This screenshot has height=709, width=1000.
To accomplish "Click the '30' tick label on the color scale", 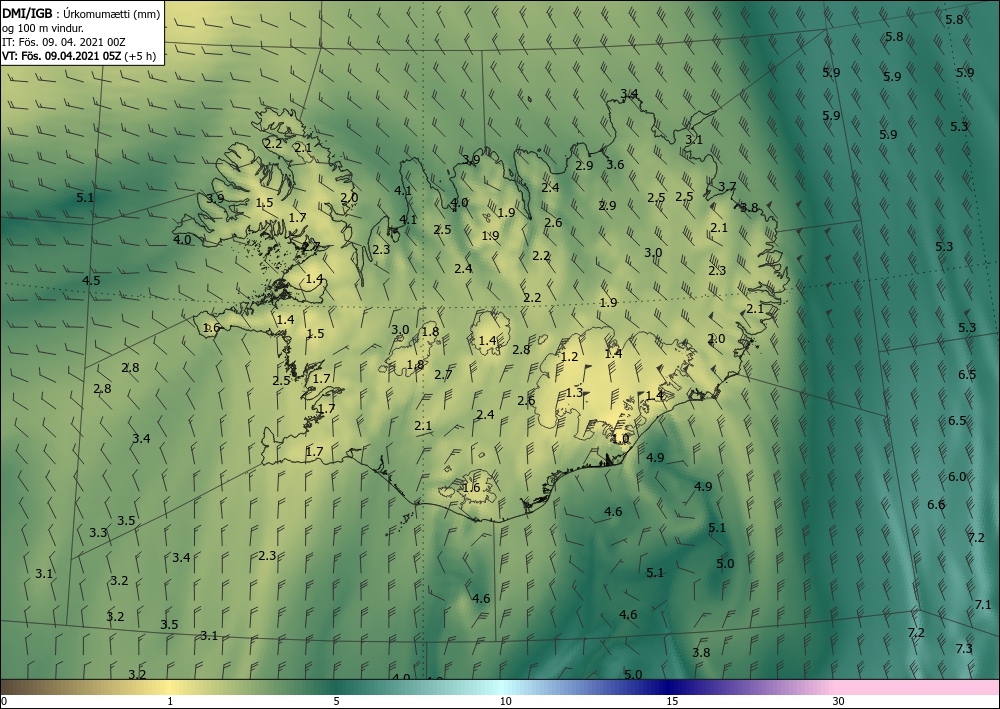I will pos(838,701).
